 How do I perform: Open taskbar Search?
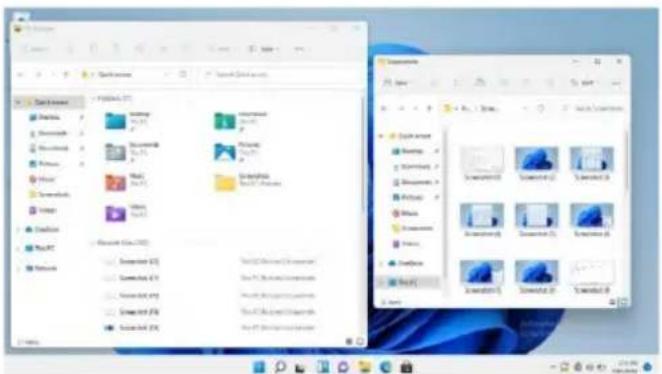point(280,366)
